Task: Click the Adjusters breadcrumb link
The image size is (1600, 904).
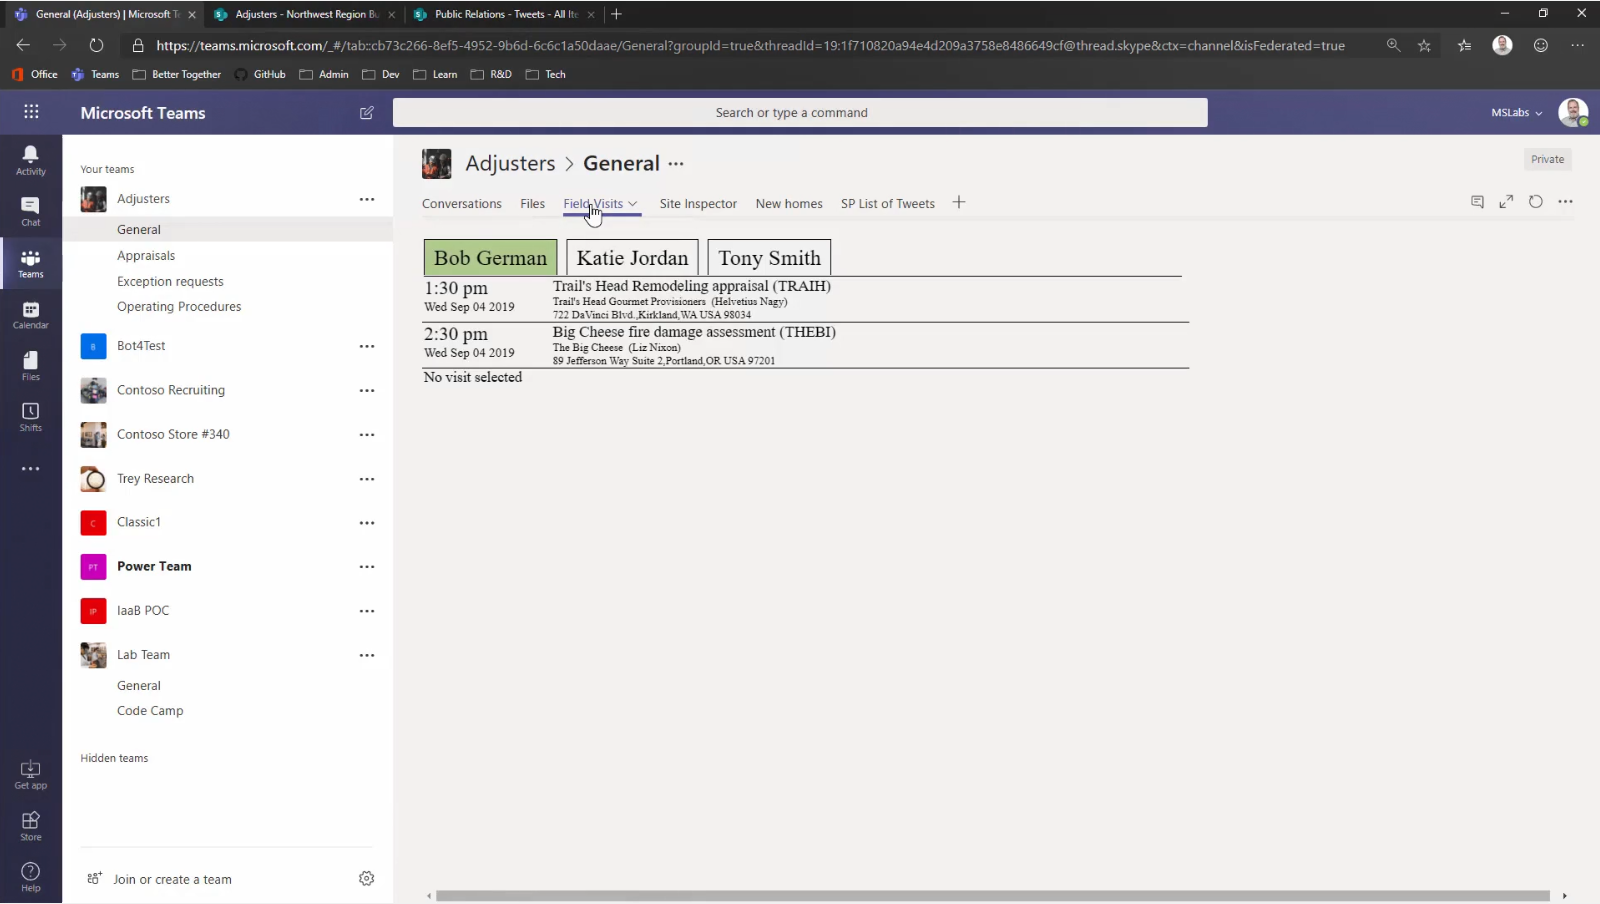Action: (x=510, y=164)
